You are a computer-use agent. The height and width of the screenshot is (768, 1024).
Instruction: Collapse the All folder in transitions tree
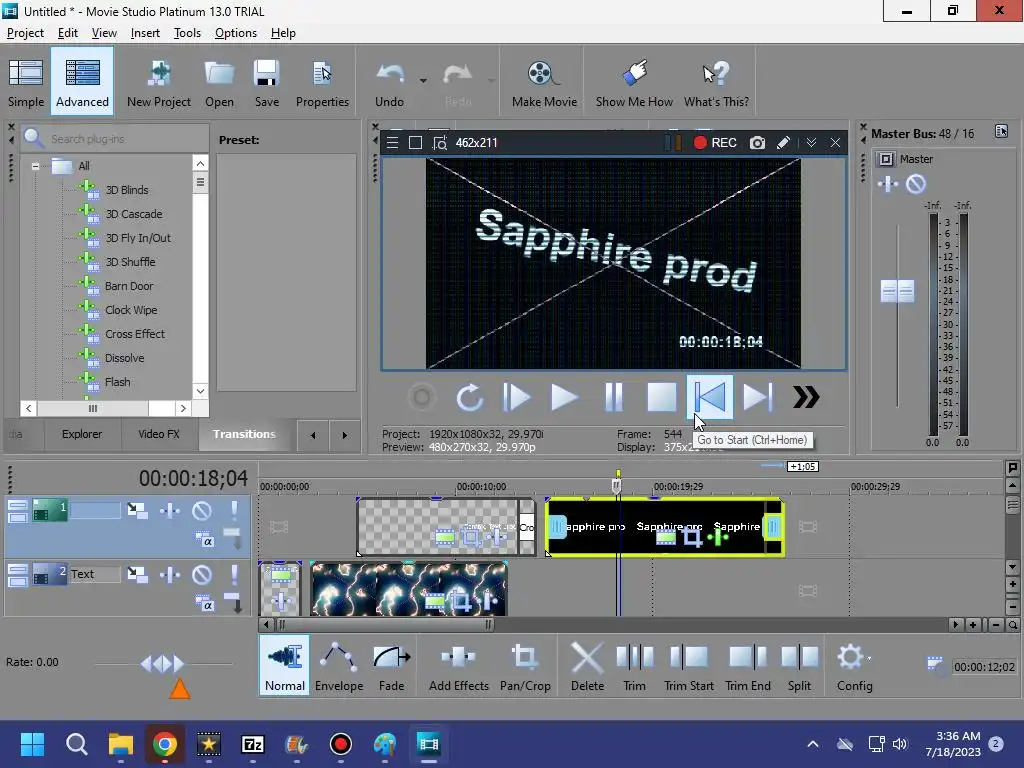[x=35, y=166]
